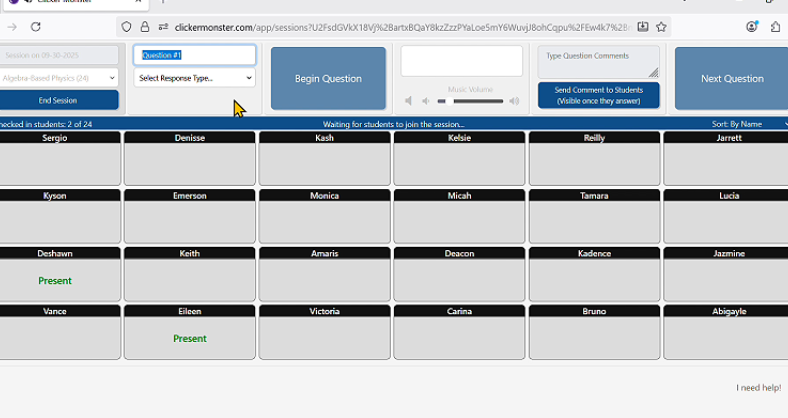Click the 'checked in students: 2 of 24' text
788x418 pixels.
[x=46, y=124]
